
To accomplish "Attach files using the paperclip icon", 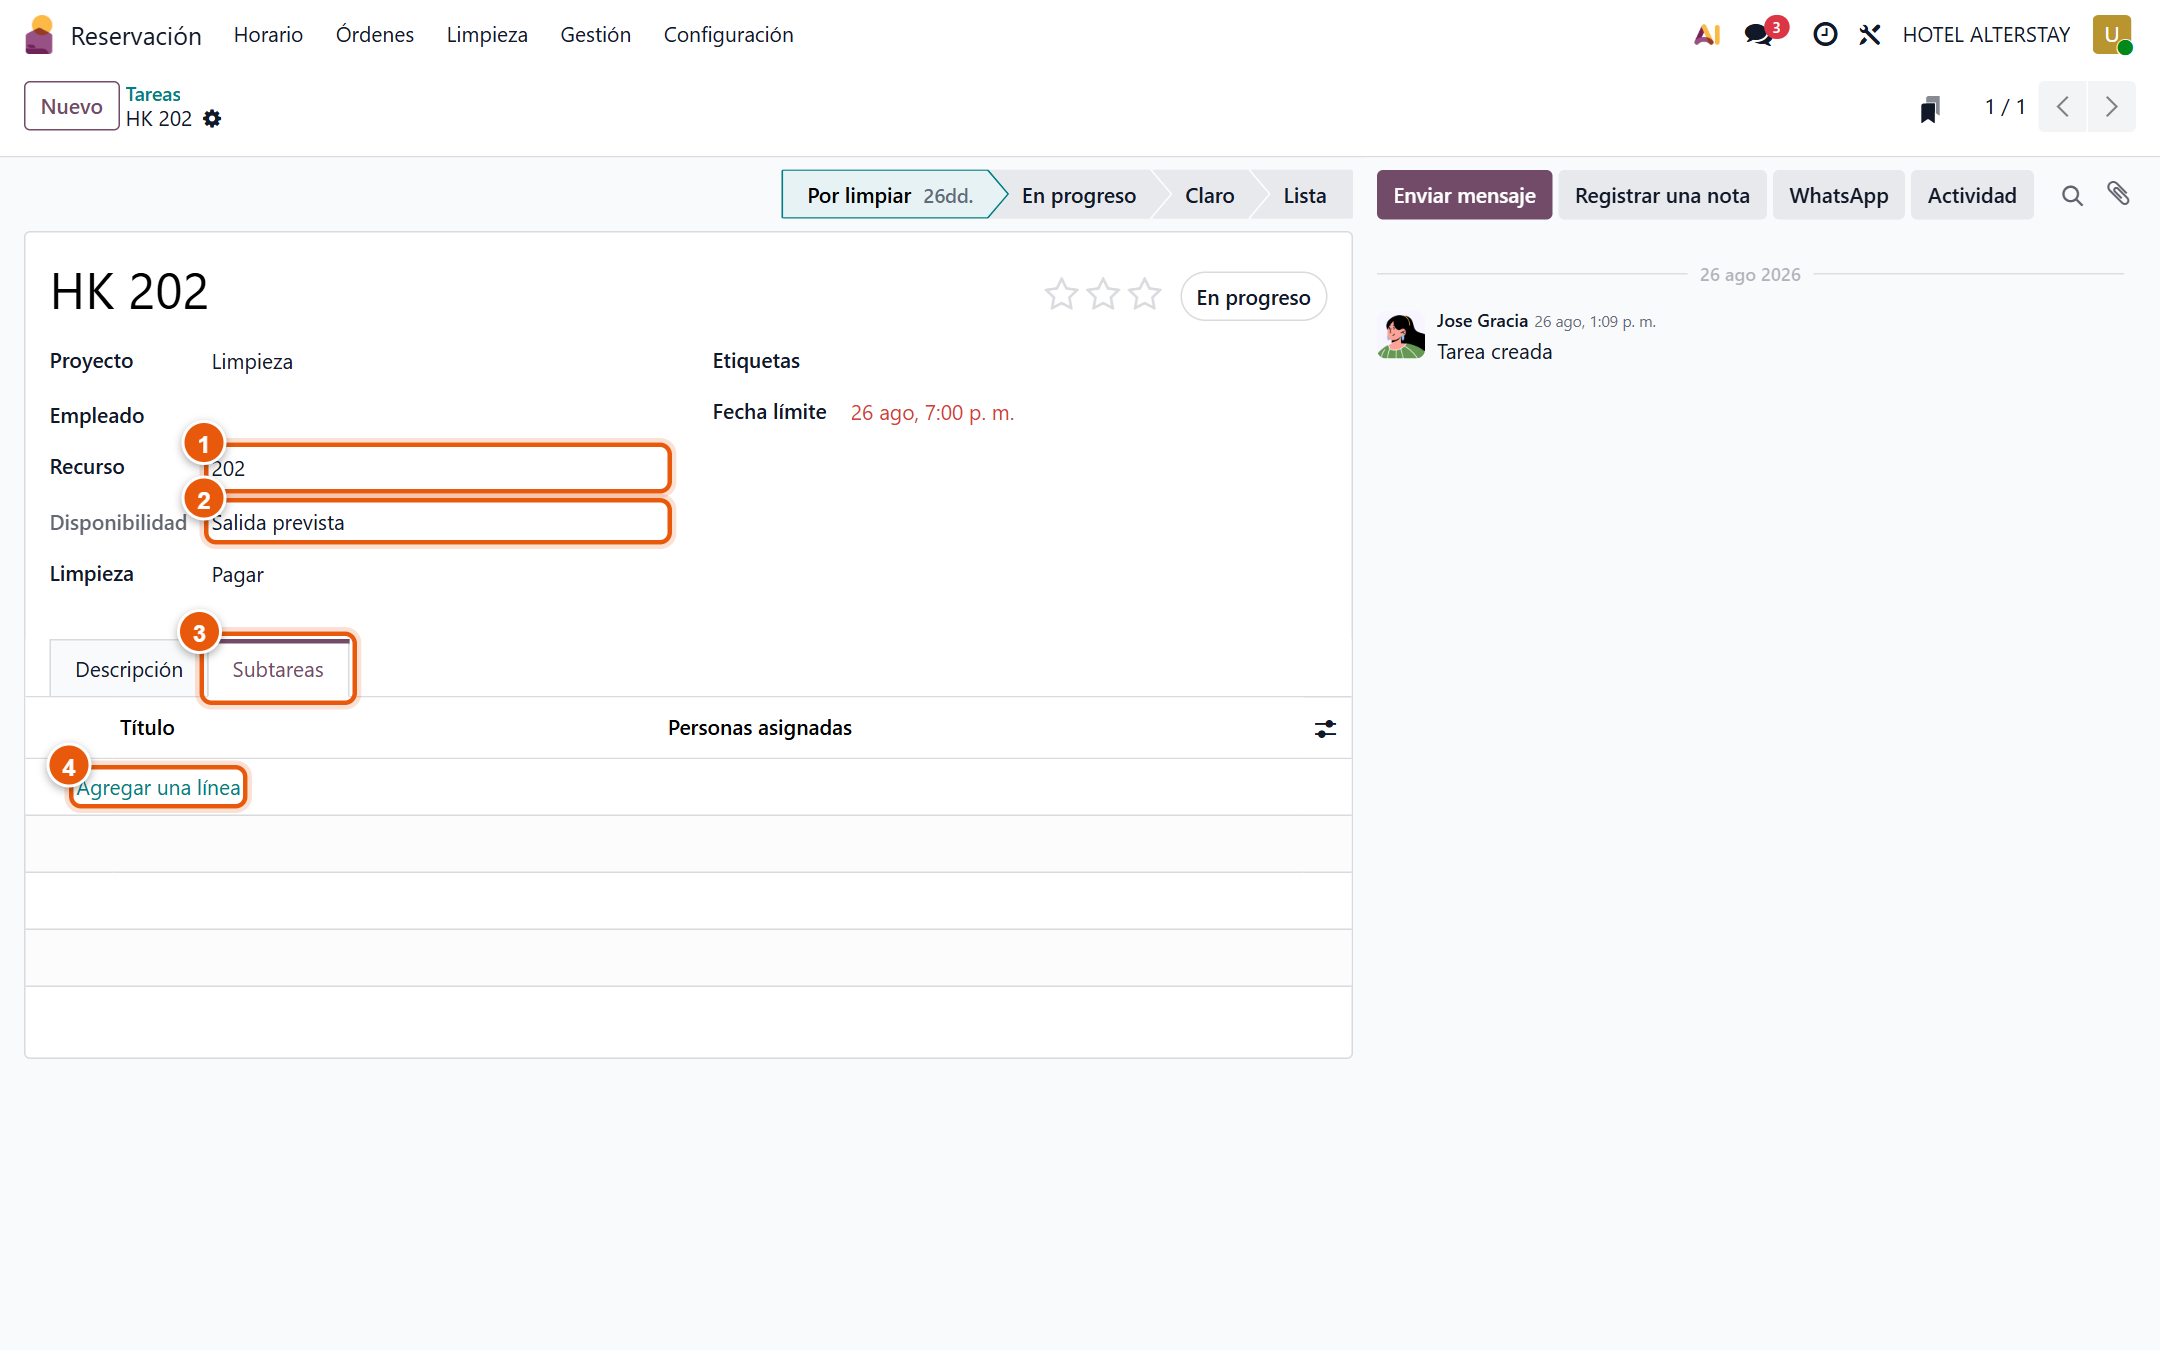I will tap(2118, 194).
